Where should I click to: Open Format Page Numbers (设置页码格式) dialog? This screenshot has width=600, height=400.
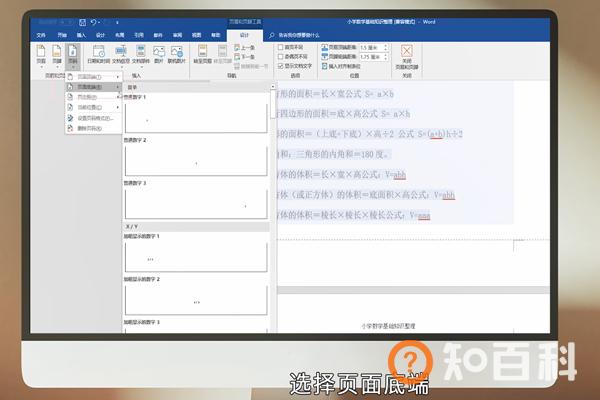pyautogui.click(x=93, y=118)
